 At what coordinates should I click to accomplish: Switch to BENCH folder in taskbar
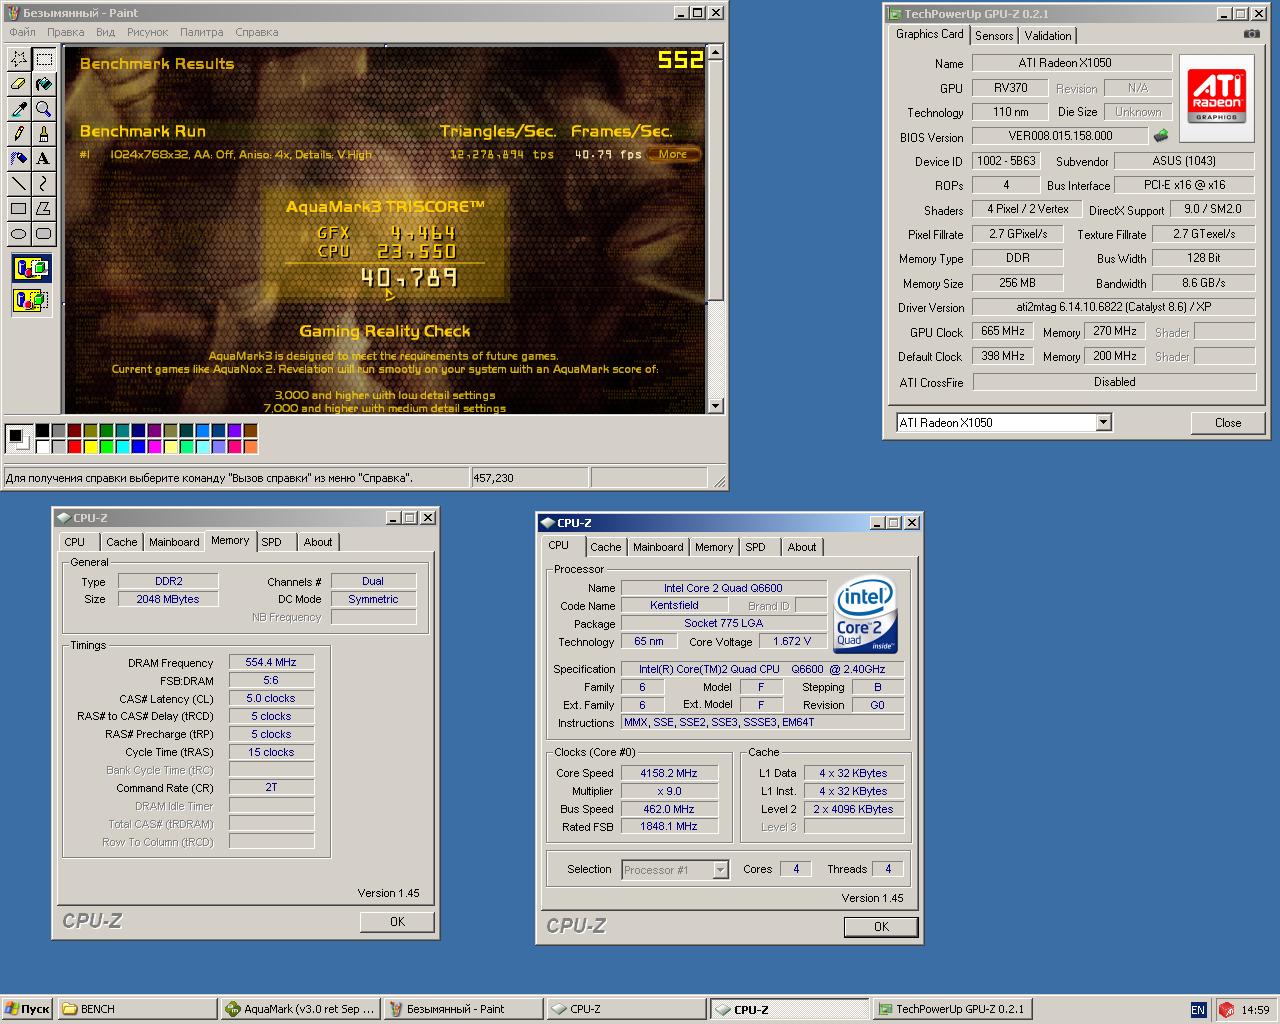tap(138, 1009)
